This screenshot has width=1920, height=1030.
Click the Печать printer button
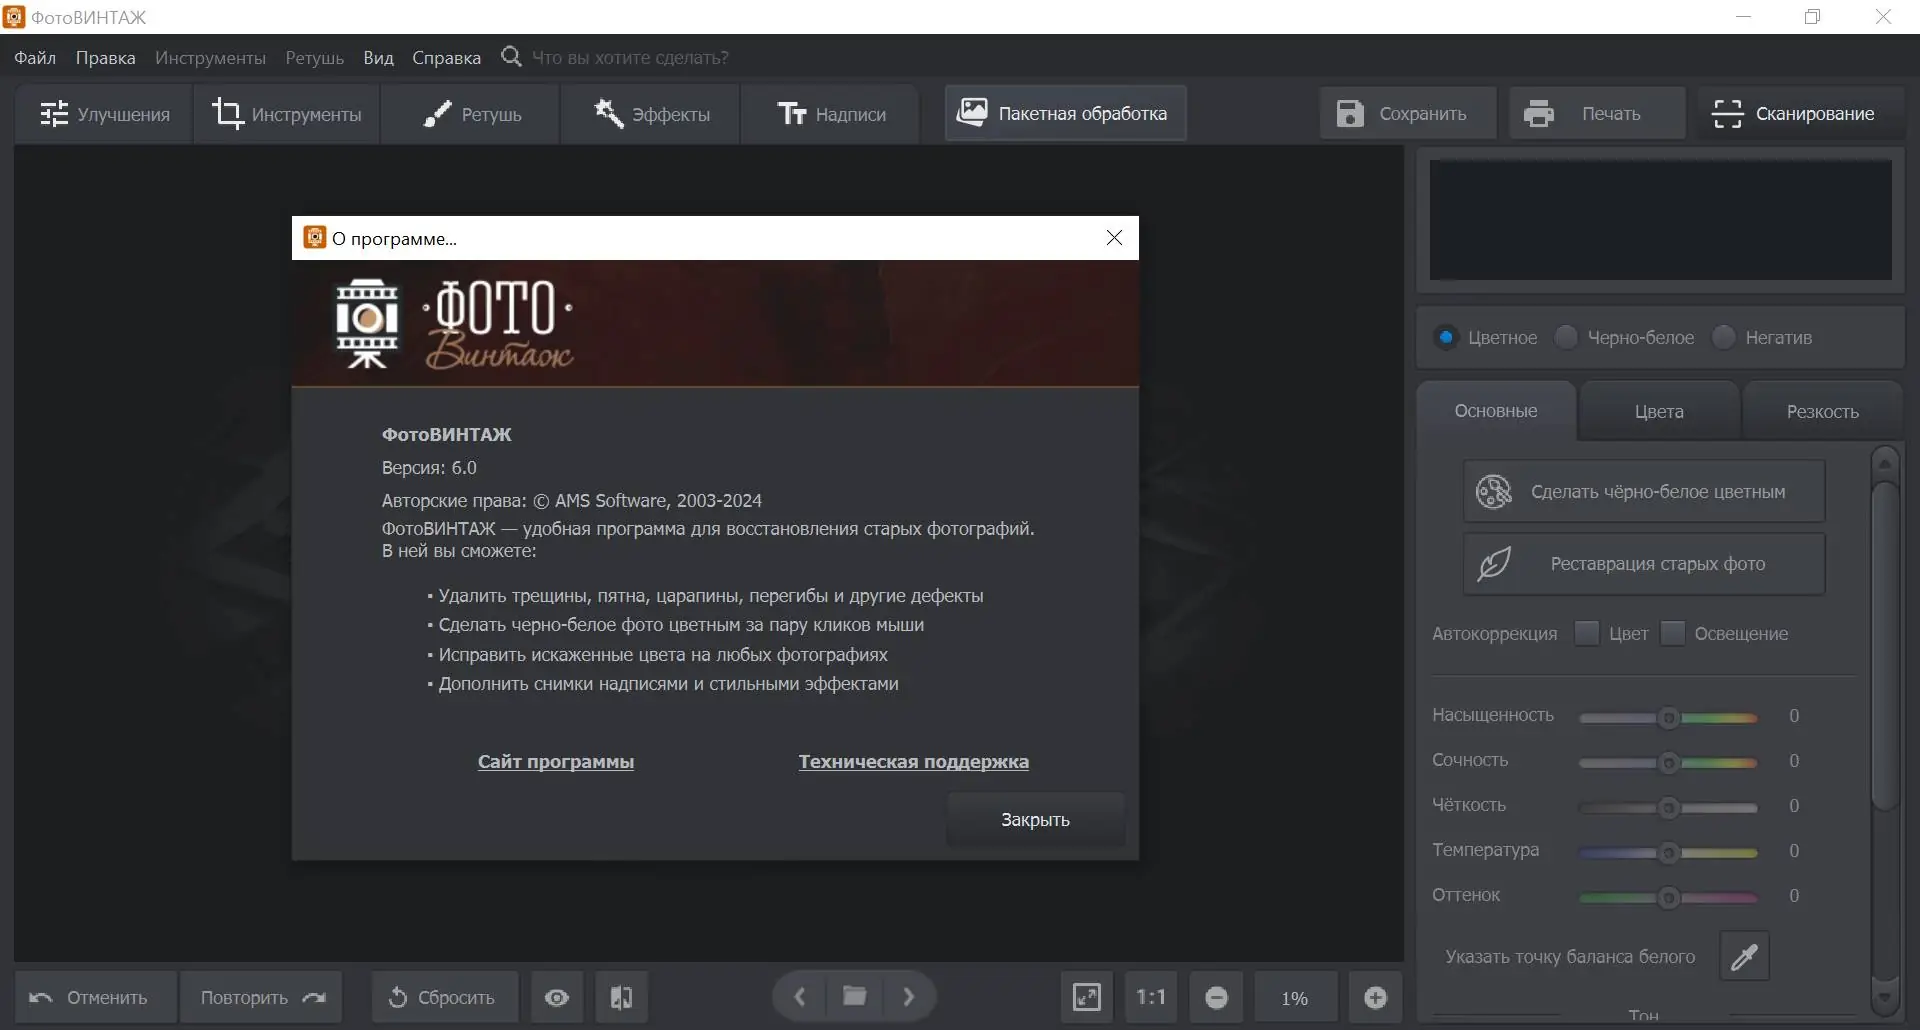[x=1597, y=113]
